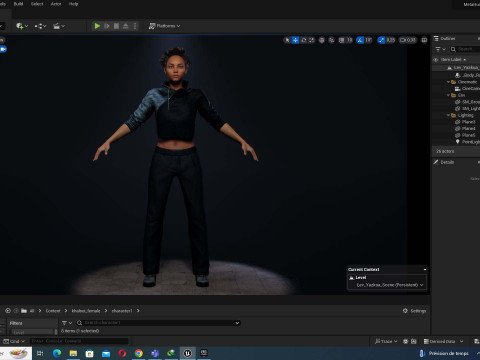
Task: Open the Select menu
Action: [x=37, y=4]
